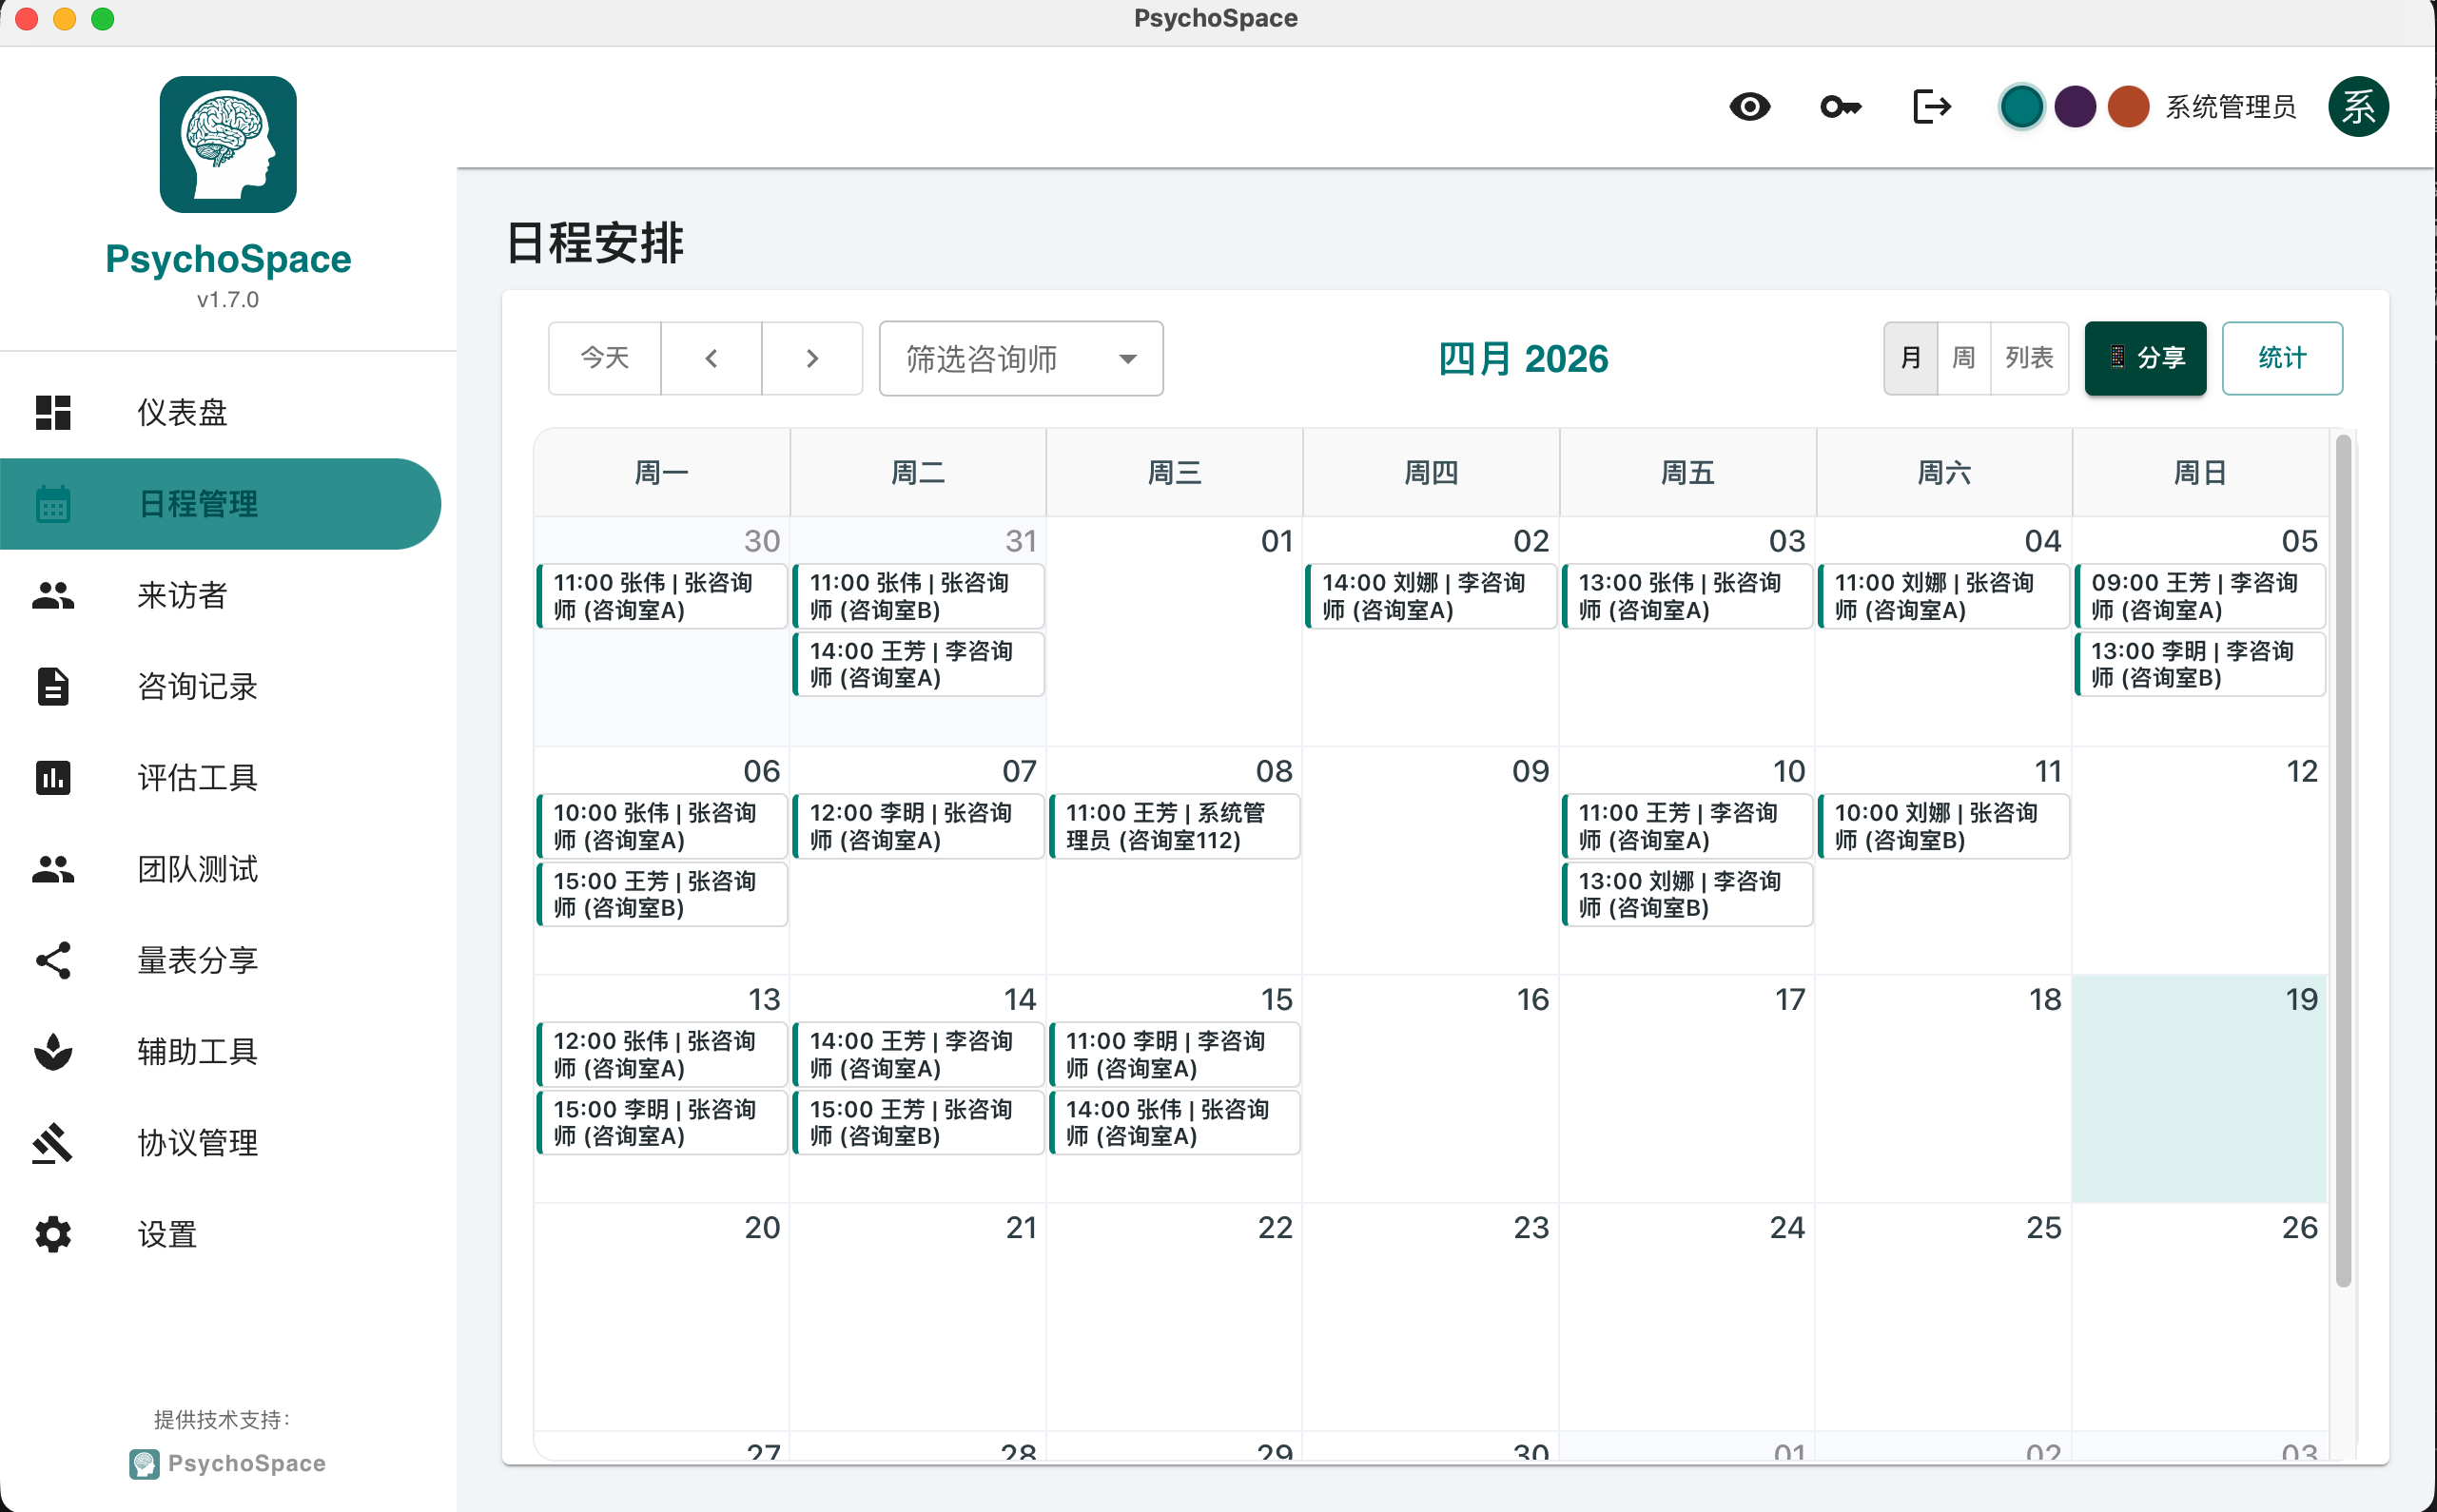The image size is (2437, 1512).
Task: Open the dashboard grid icon 仪表盘
Action: click(x=53, y=412)
